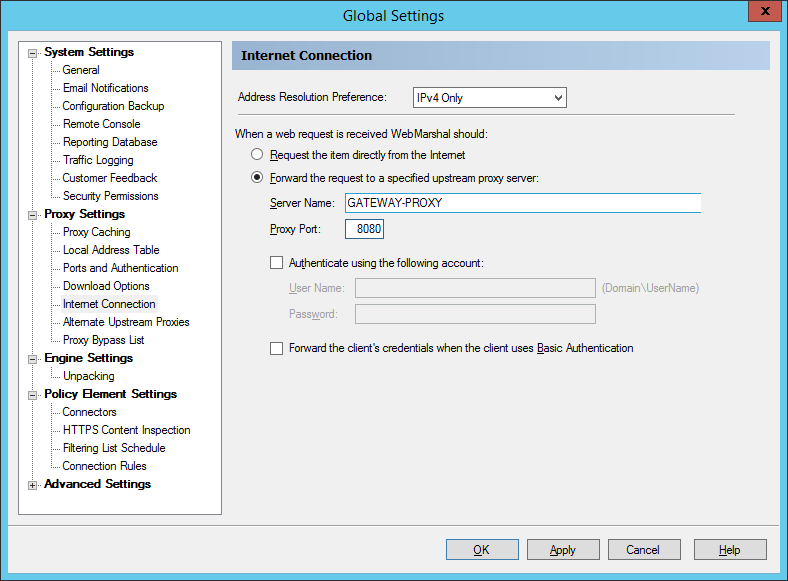
Task: Close the Global Settings window
Action: 764,13
